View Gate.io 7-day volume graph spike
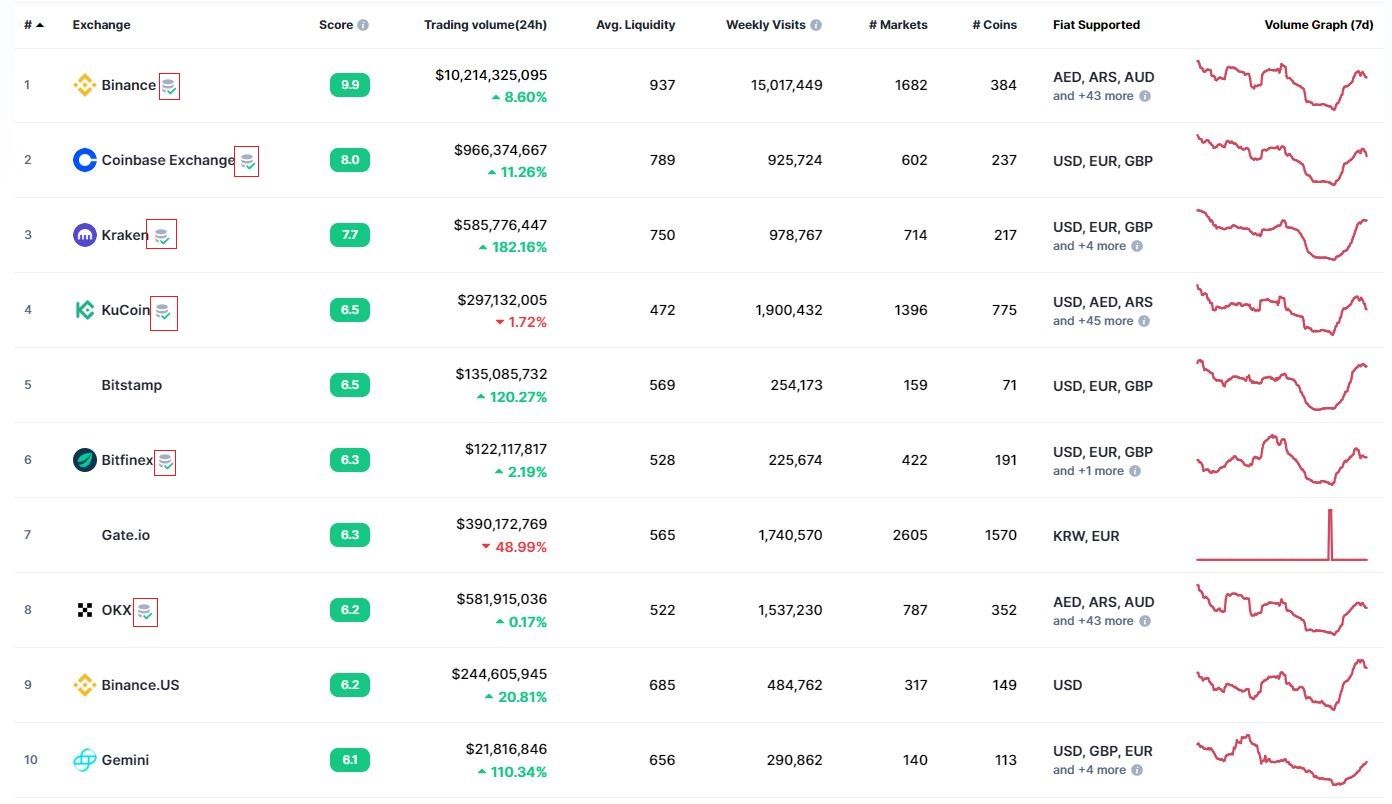This screenshot has height=804, width=1392. point(1331,535)
